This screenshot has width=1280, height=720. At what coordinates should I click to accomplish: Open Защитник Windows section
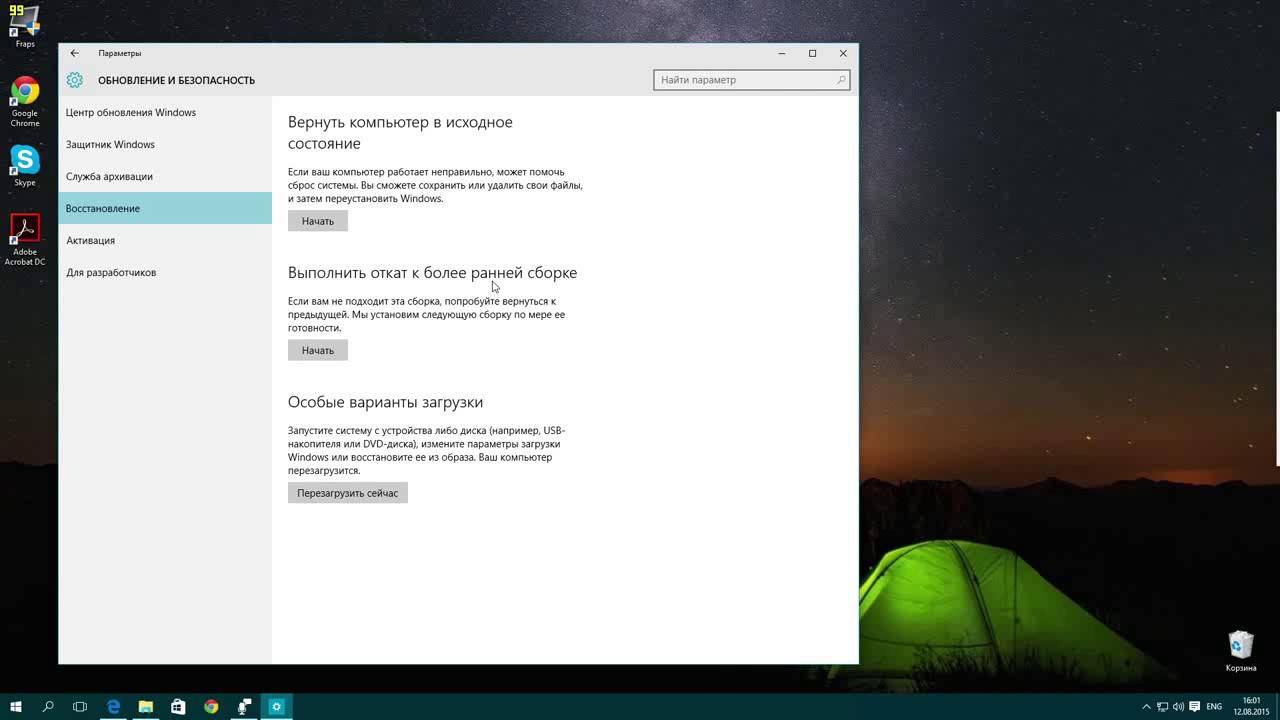pyautogui.click(x=165, y=144)
